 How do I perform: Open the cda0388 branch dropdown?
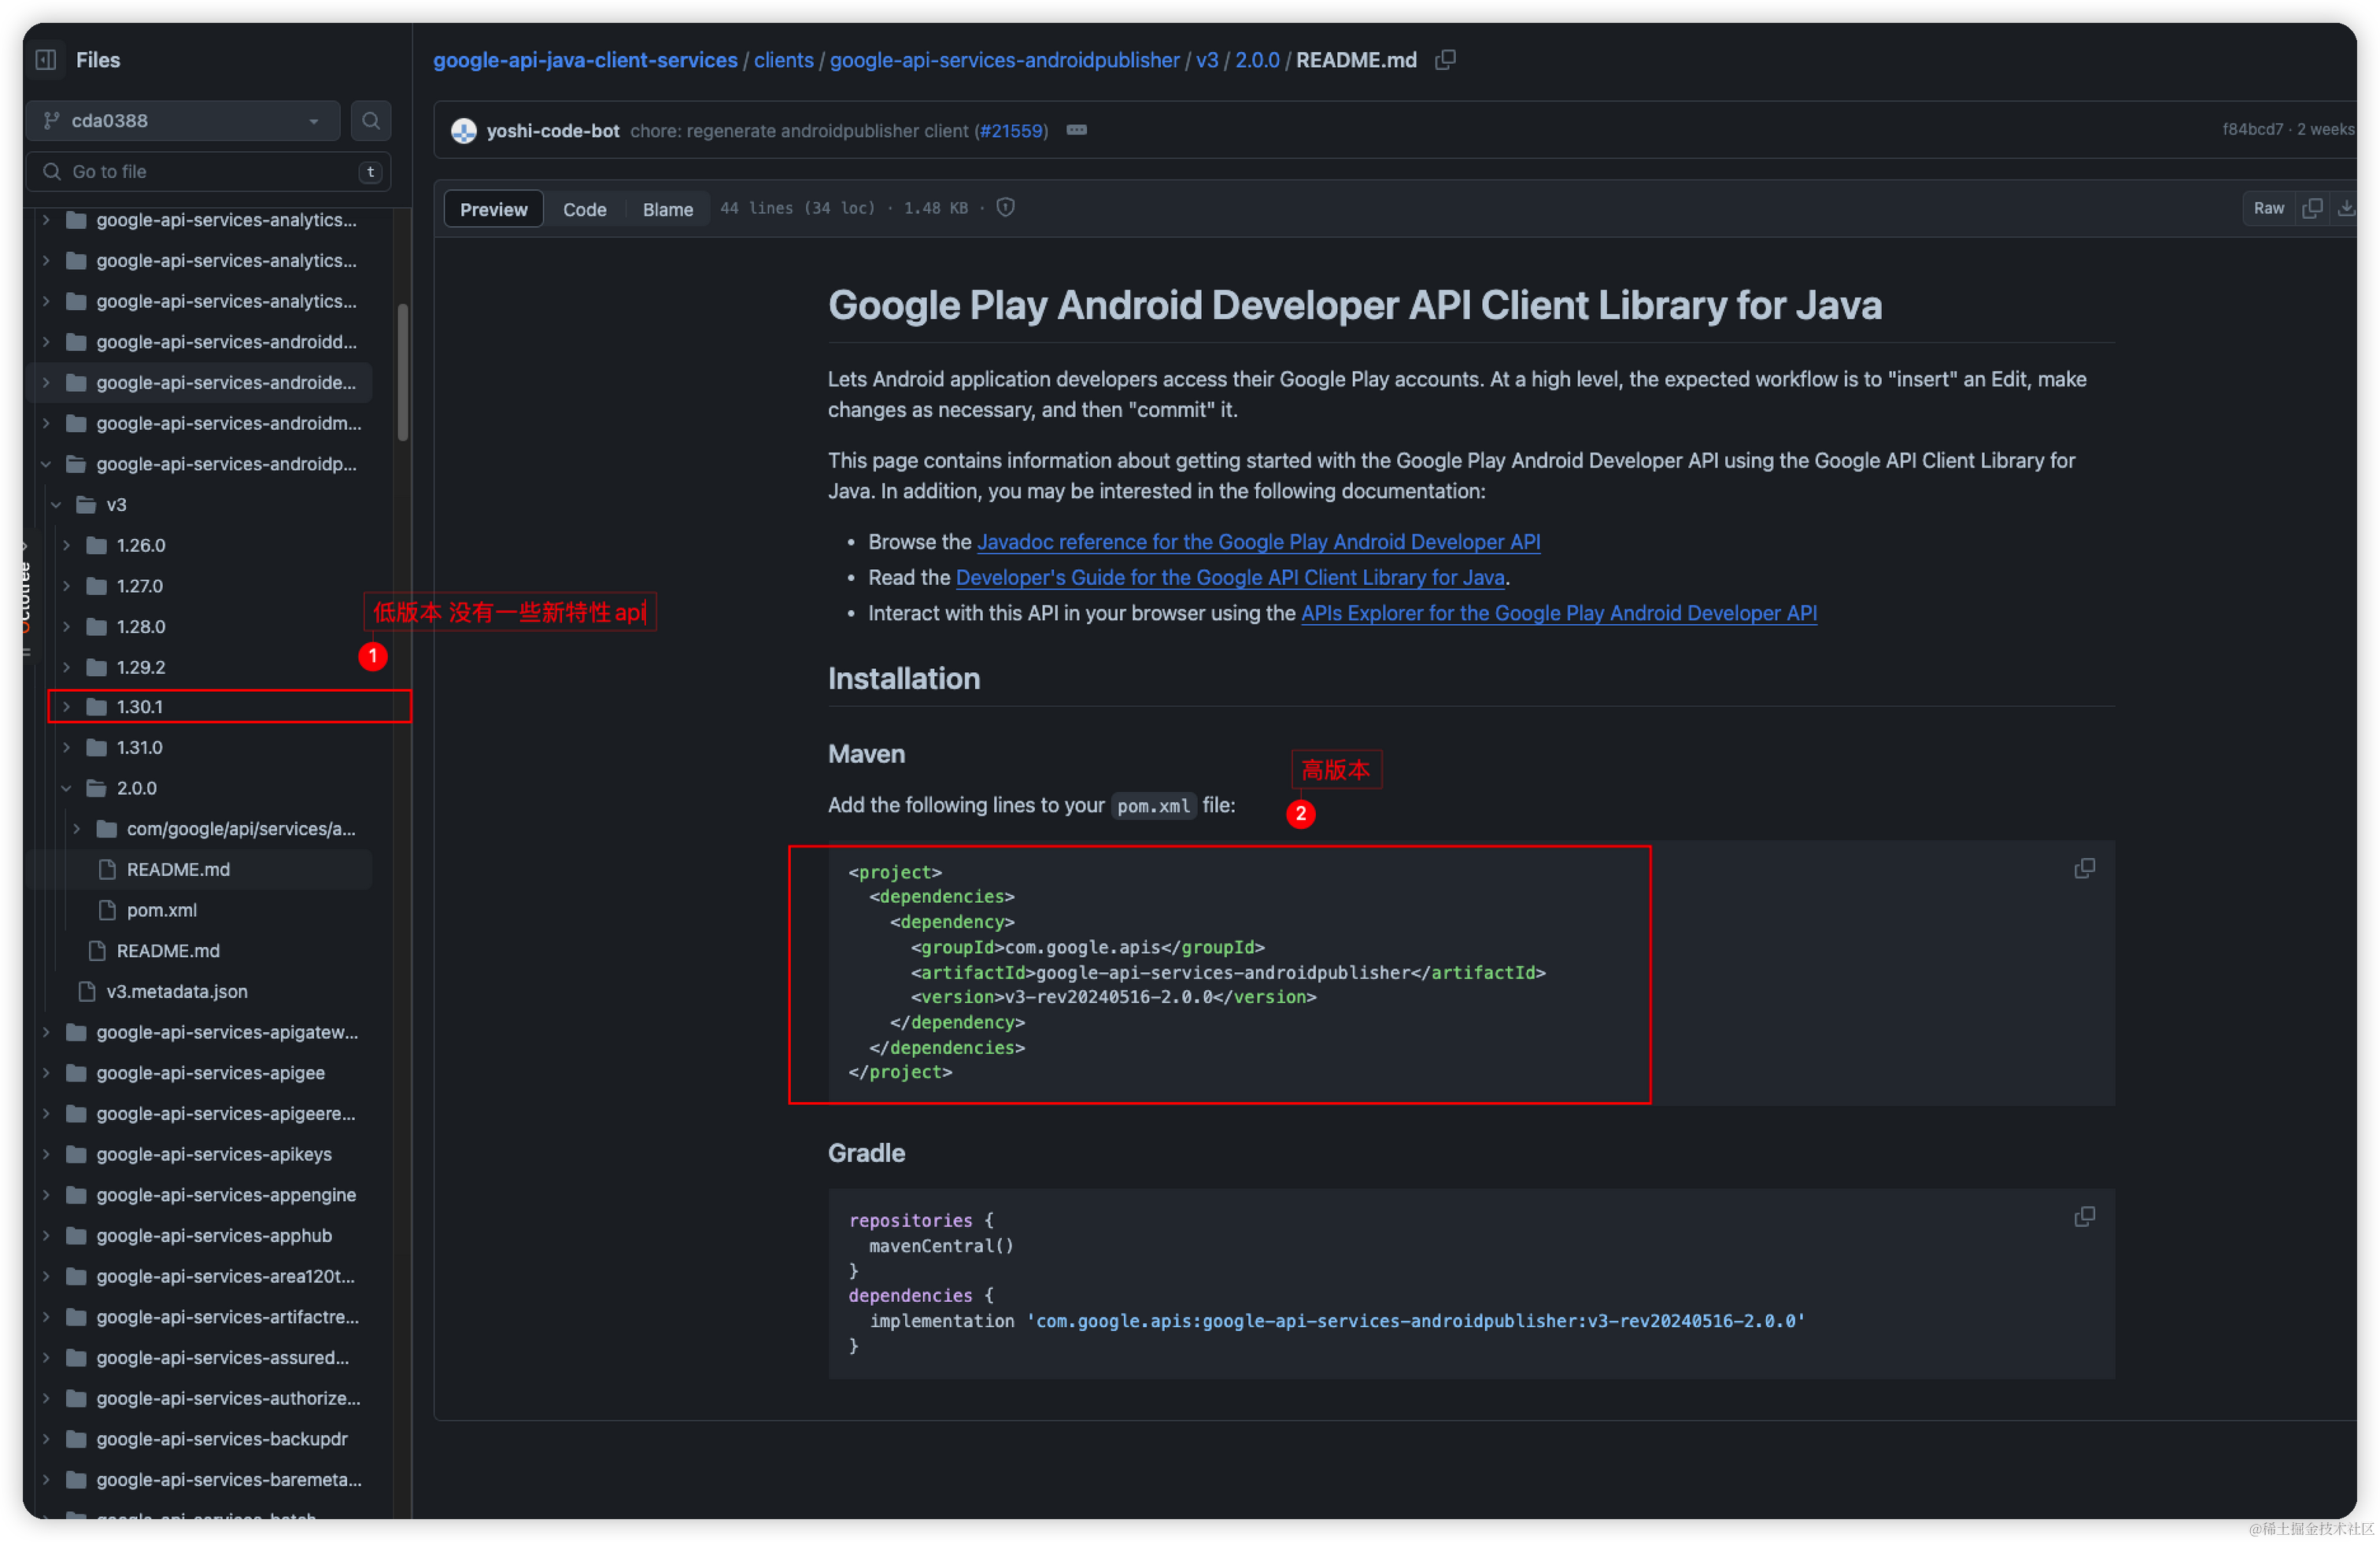pos(183,121)
